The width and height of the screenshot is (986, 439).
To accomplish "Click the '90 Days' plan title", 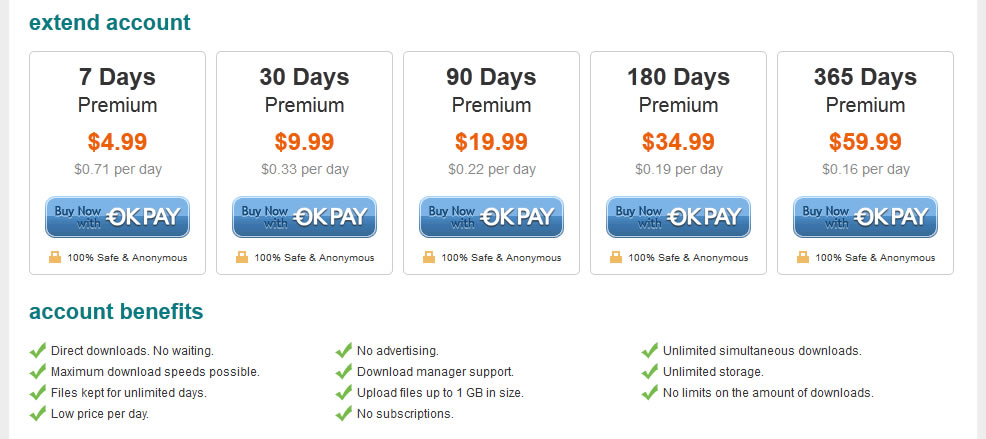I will tap(491, 77).
